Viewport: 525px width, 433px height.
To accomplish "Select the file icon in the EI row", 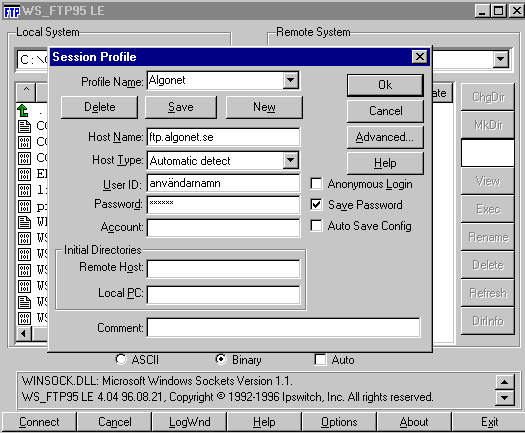I will tap(24, 174).
